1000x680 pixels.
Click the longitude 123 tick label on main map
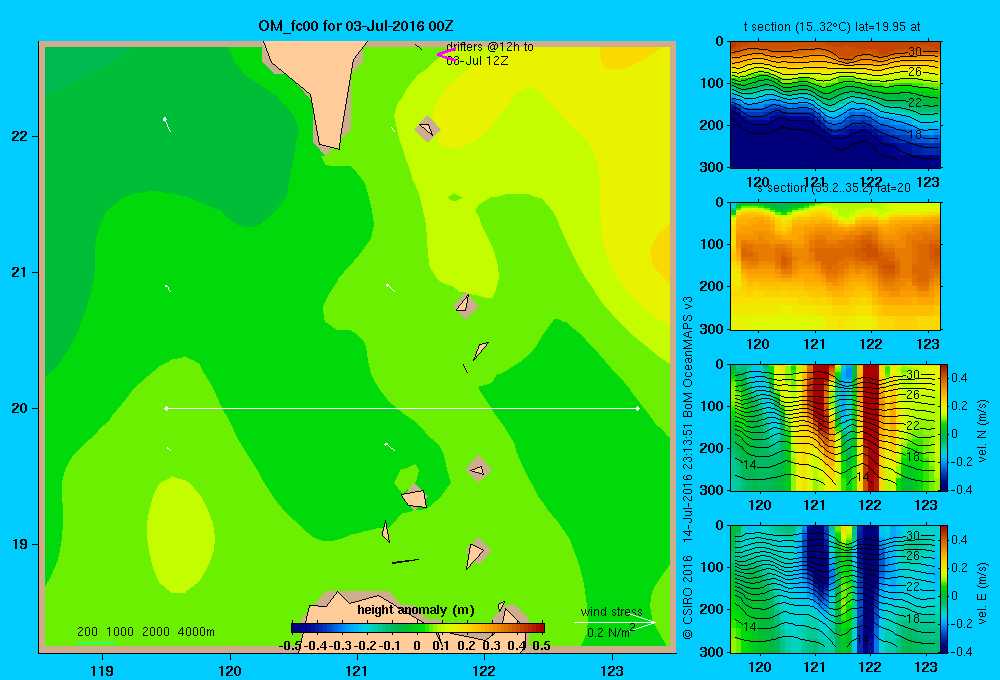[x=612, y=670]
